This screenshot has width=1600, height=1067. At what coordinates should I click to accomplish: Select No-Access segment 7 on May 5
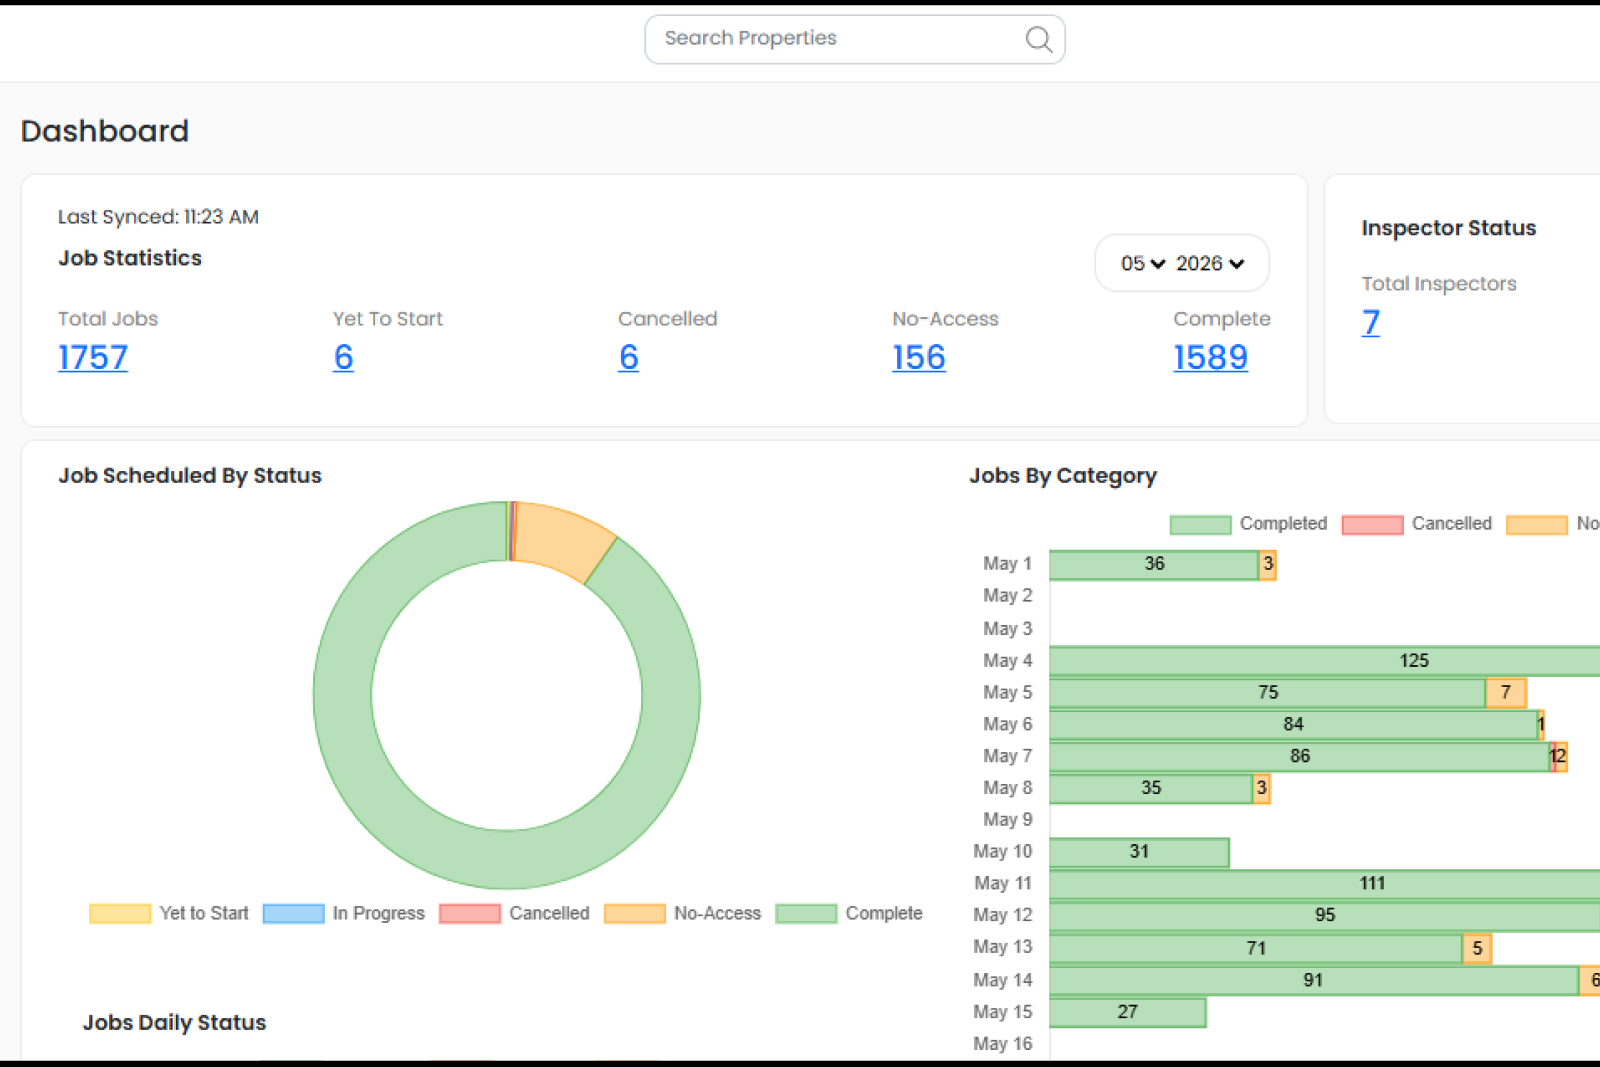click(1506, 692)
